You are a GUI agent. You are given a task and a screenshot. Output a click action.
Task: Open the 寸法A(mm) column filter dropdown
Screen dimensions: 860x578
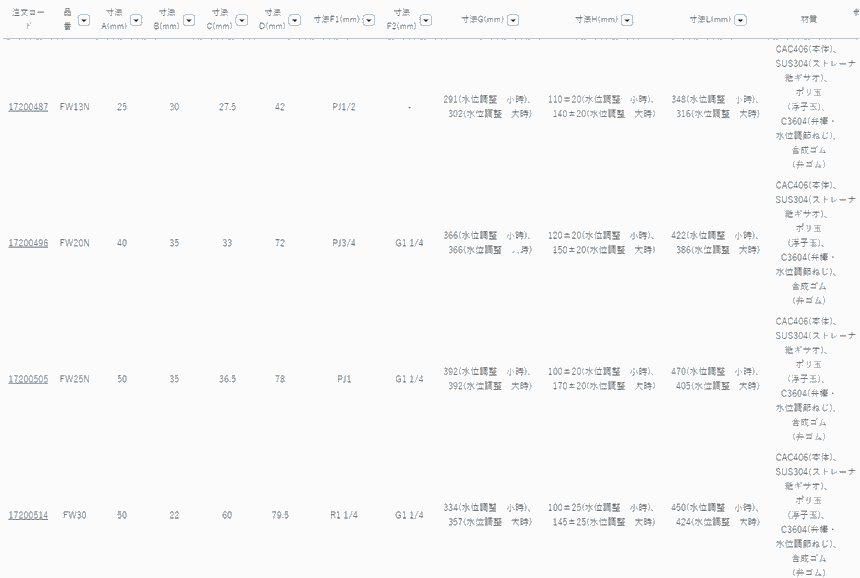click(x=136, y=20)
